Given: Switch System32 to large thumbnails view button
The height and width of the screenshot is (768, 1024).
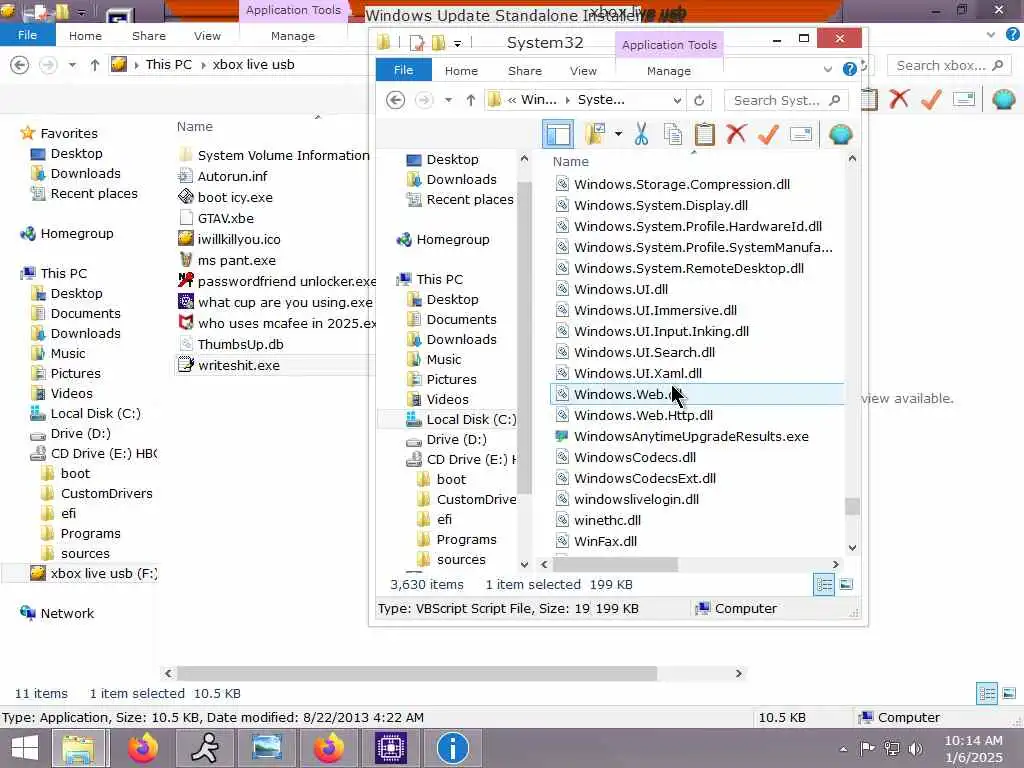Looking at the screenshot, I should coord(846,584).
